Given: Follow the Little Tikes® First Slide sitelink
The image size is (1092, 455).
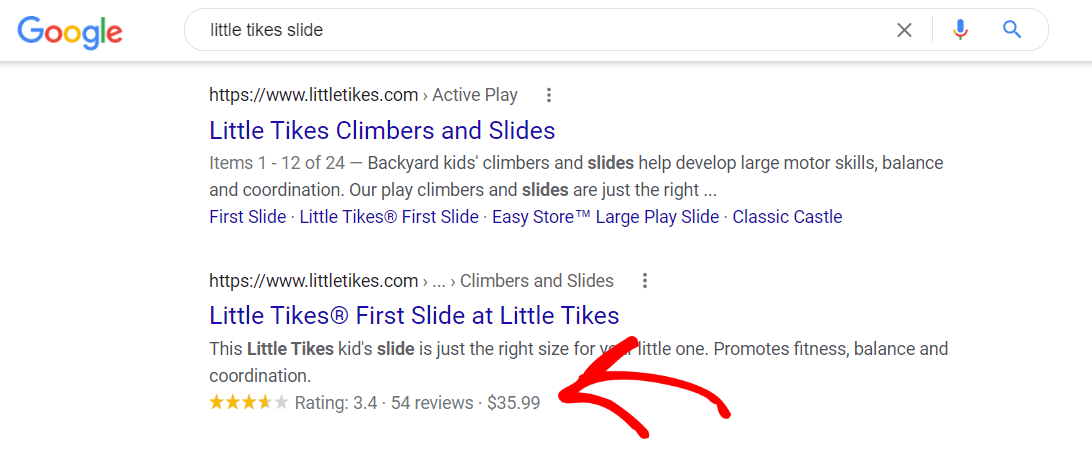Looking at the screenshot, I should (x=389, y=217).
